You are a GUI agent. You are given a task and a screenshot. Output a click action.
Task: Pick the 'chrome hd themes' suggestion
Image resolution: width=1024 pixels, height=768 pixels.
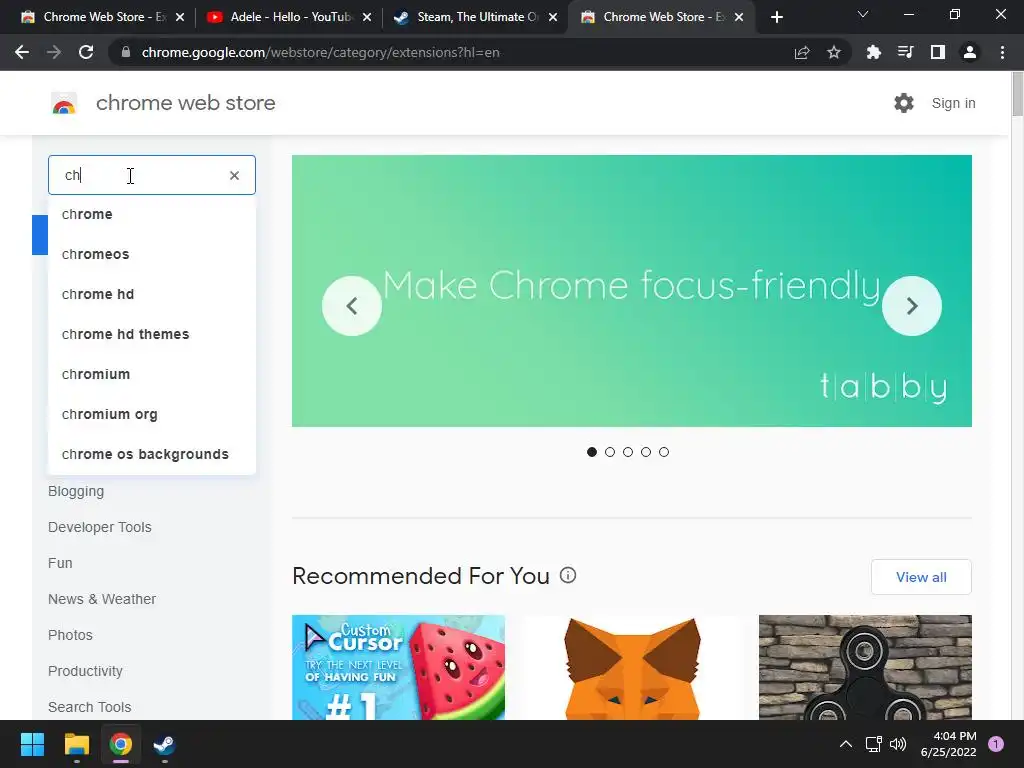tap(152, 334)
